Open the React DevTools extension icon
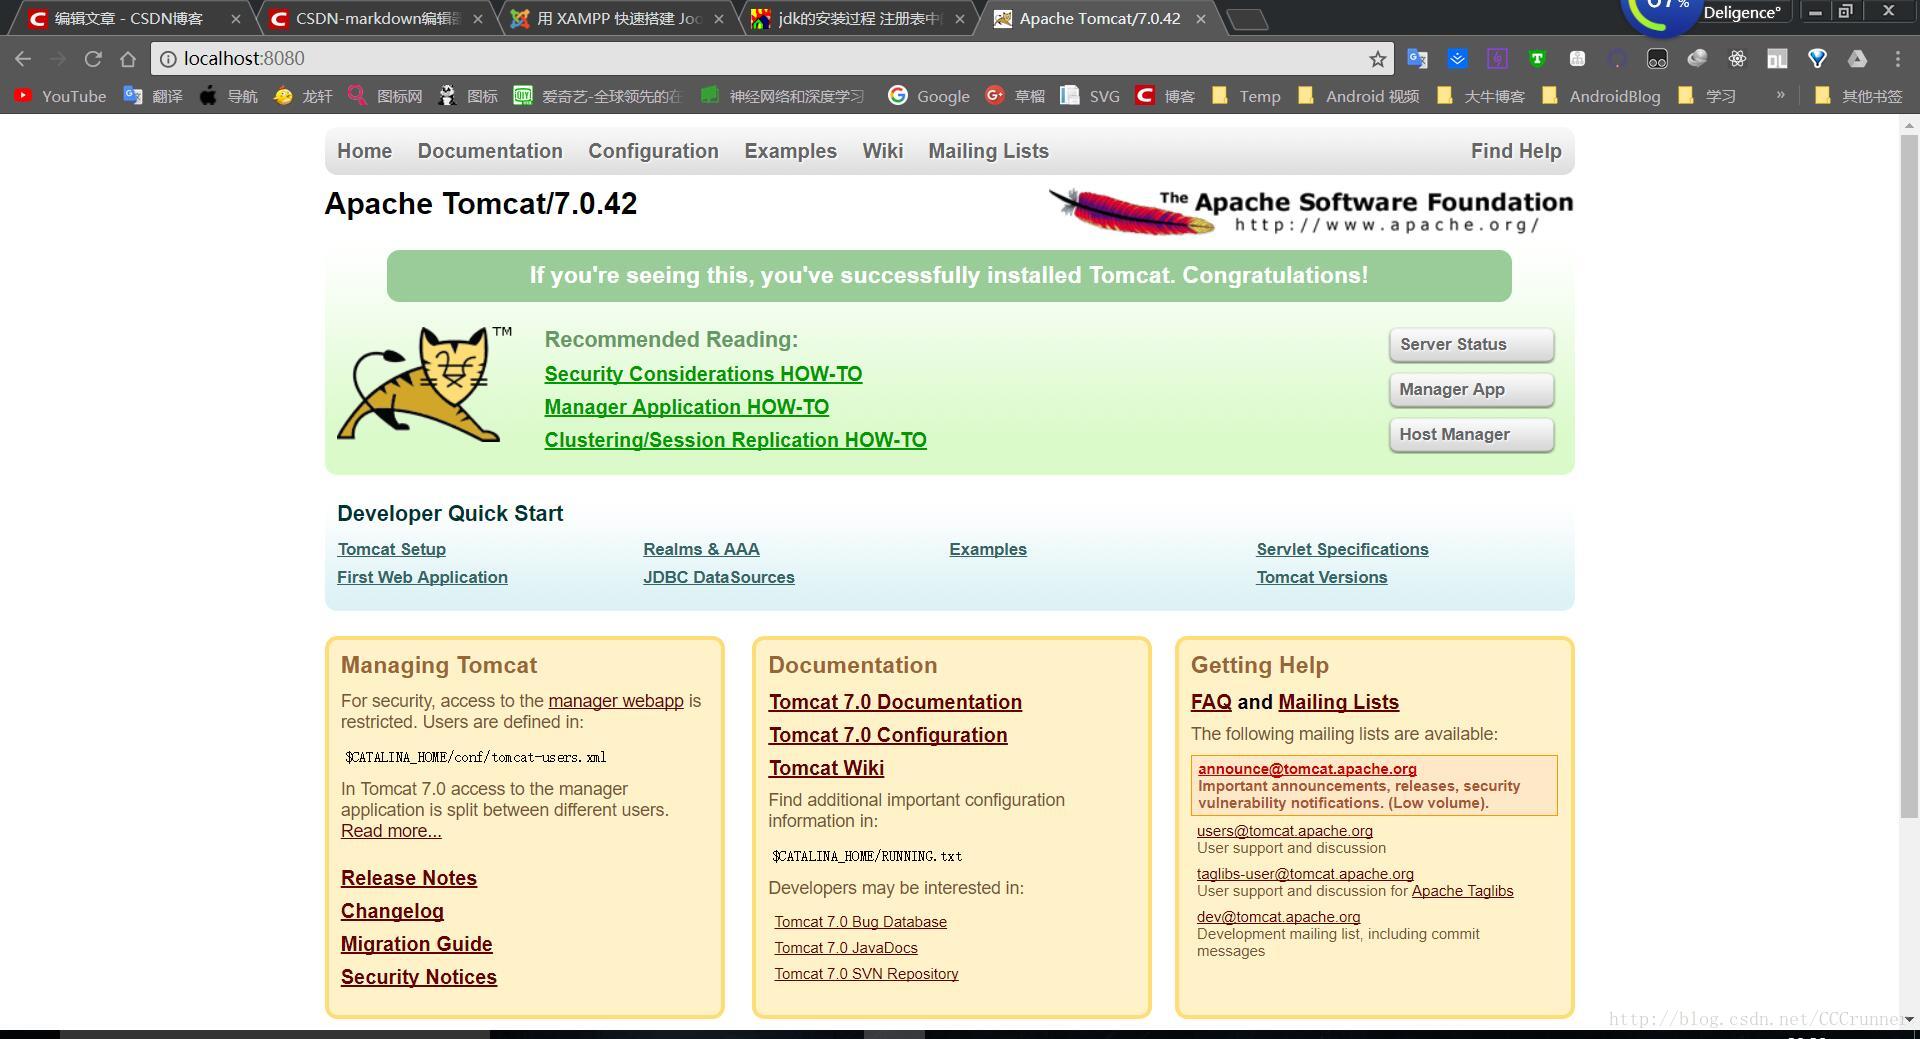This screenshot has height=1039, width=1920. [1737, 59]
